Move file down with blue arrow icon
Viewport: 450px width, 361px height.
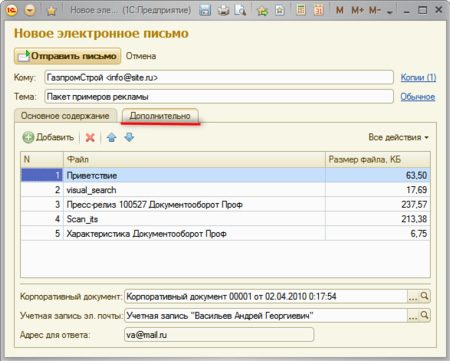coord(129,137)
